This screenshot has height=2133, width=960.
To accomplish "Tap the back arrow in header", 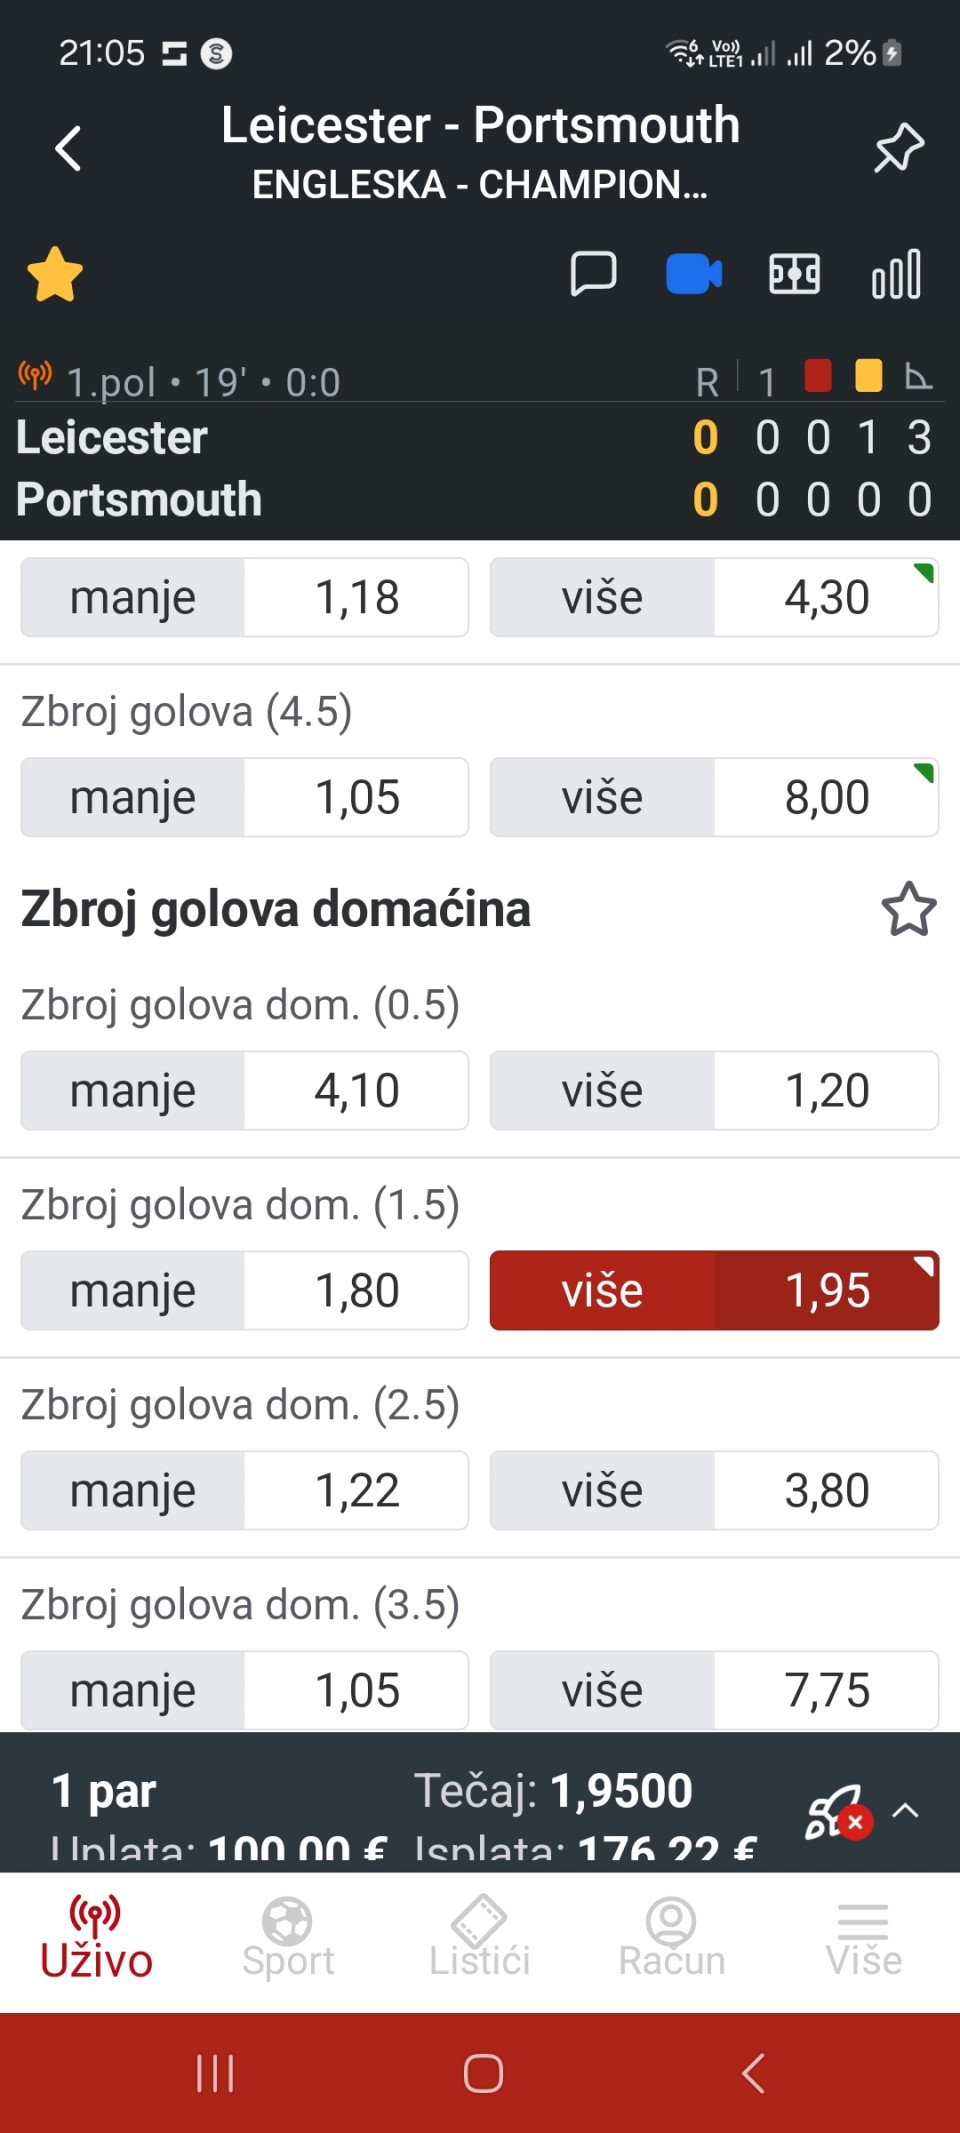I will coord(68,150).
